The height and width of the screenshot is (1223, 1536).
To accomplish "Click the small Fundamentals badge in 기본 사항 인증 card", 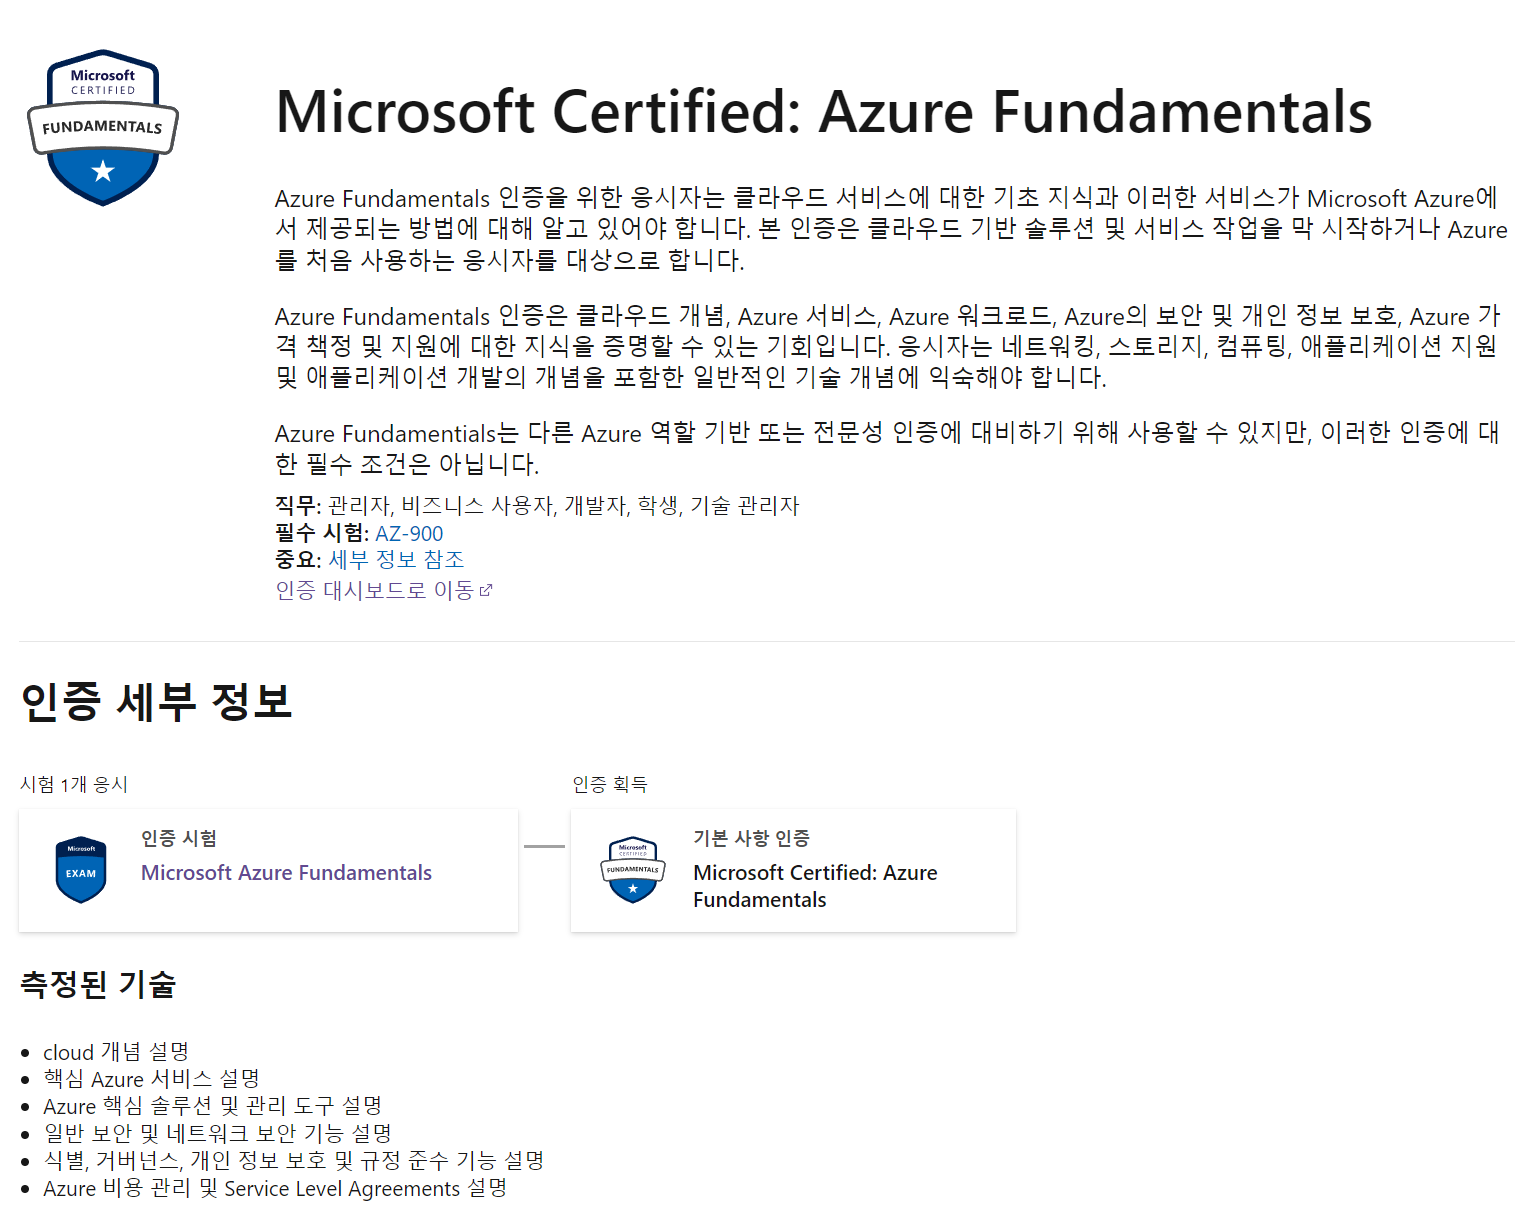I will (x=633, y=870).
